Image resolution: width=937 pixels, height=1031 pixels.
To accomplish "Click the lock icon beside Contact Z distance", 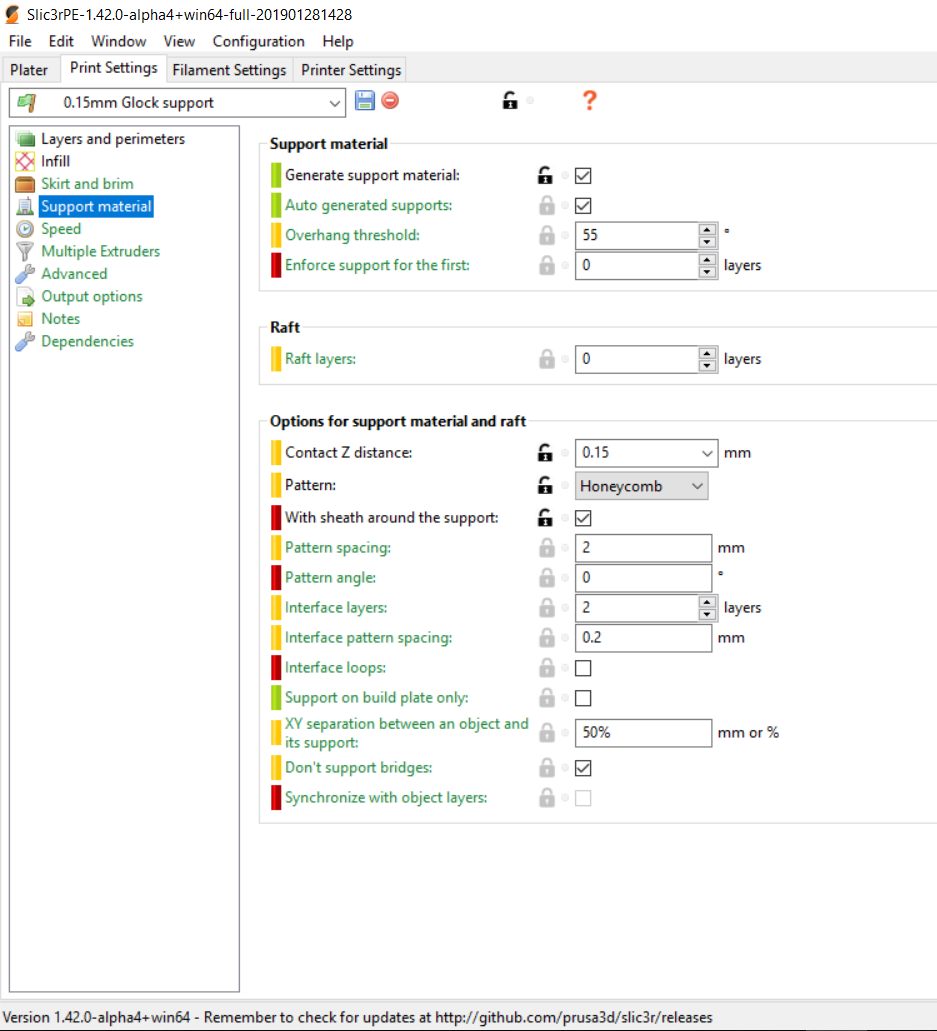I will coord(545,453).
